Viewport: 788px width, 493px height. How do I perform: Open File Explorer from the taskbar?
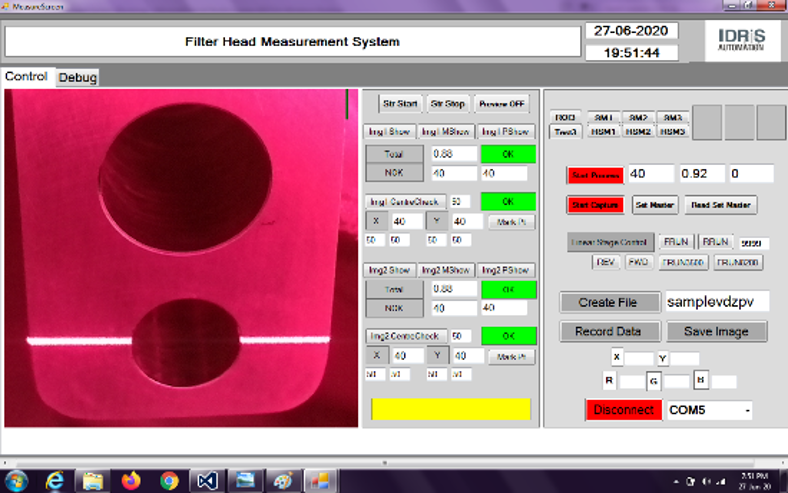coord(93,481)
